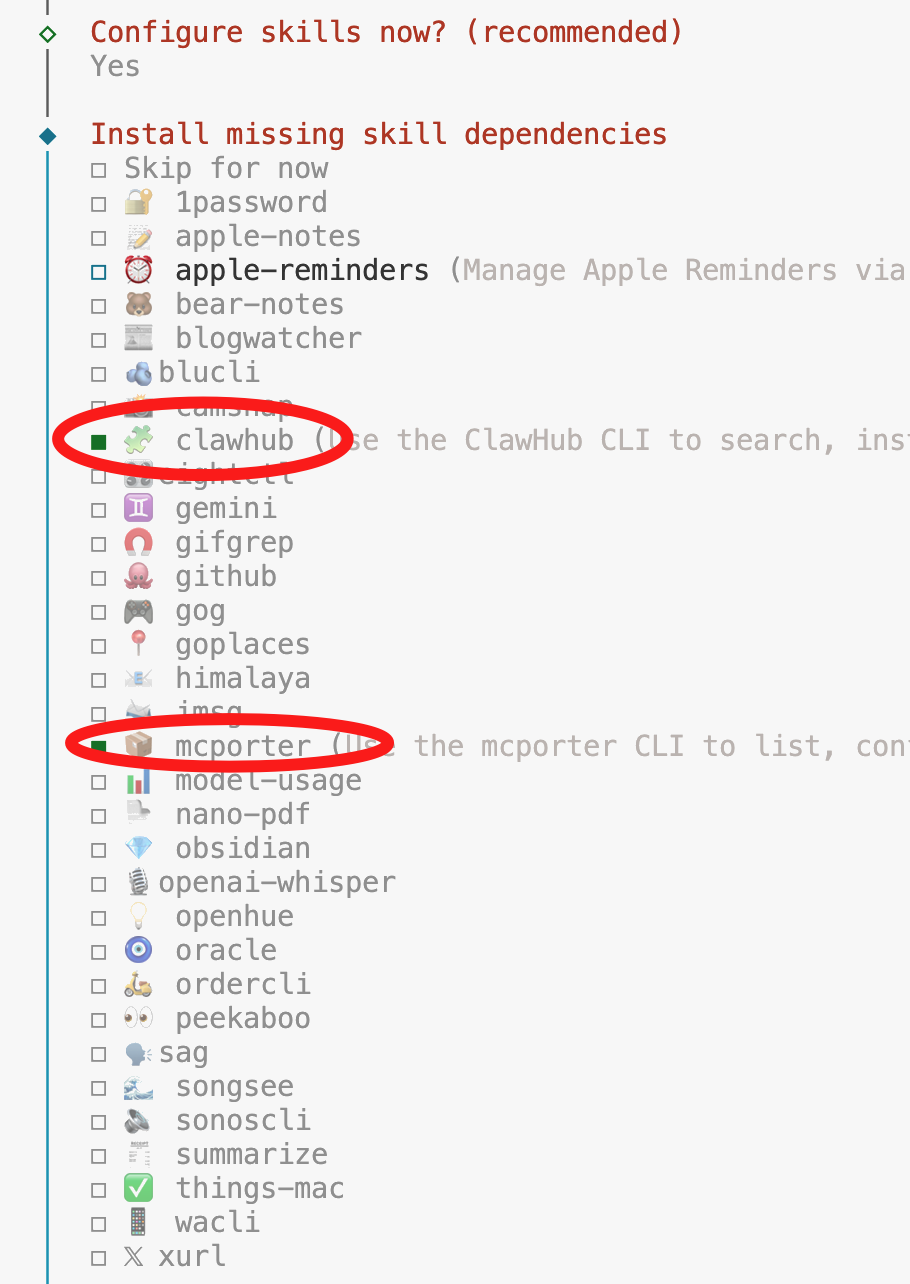Image resolution: width=910 pixels, height=1284 pixels.
Task: Click the octopus icon beside github
Action: coord(138,577)
